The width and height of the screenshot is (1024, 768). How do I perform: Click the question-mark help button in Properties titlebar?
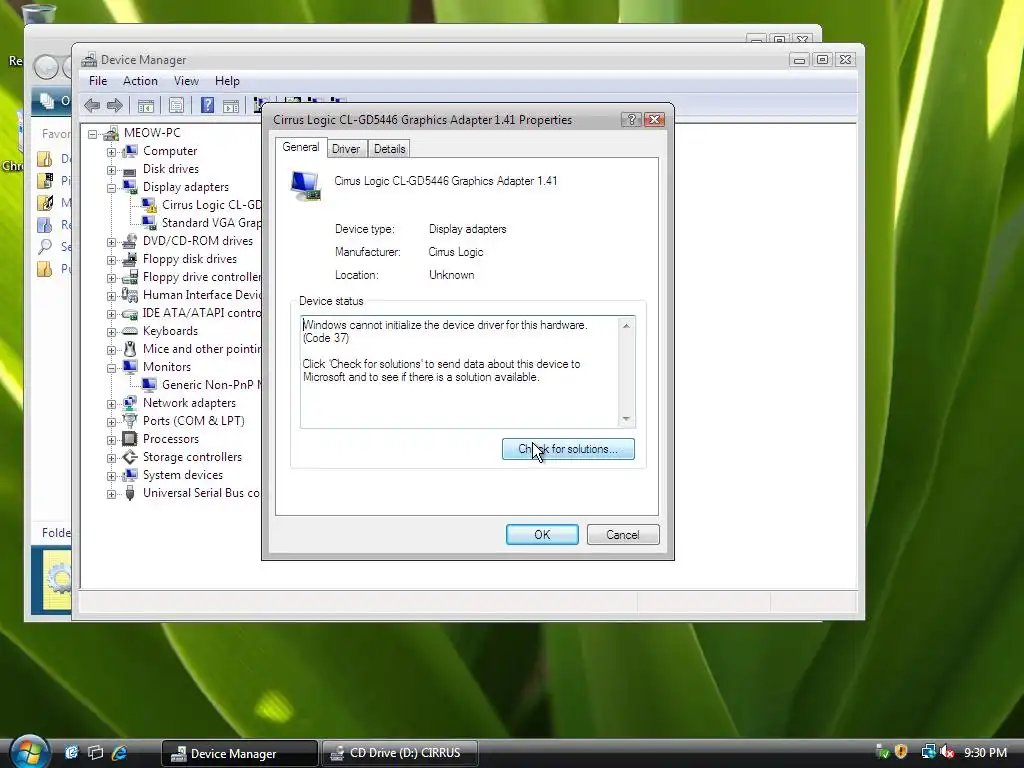[x=631, y=120]
